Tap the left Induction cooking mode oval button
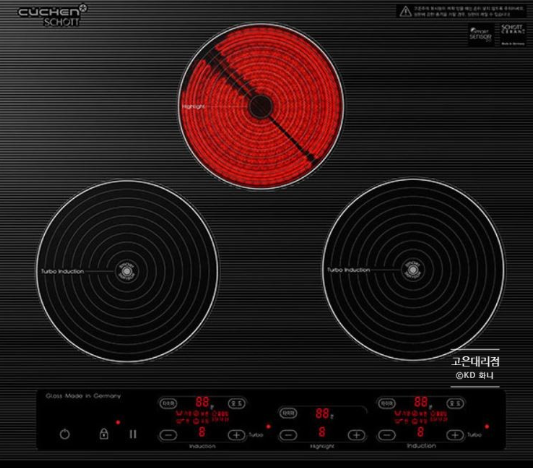The image size is (533, 468). point(237,403)
